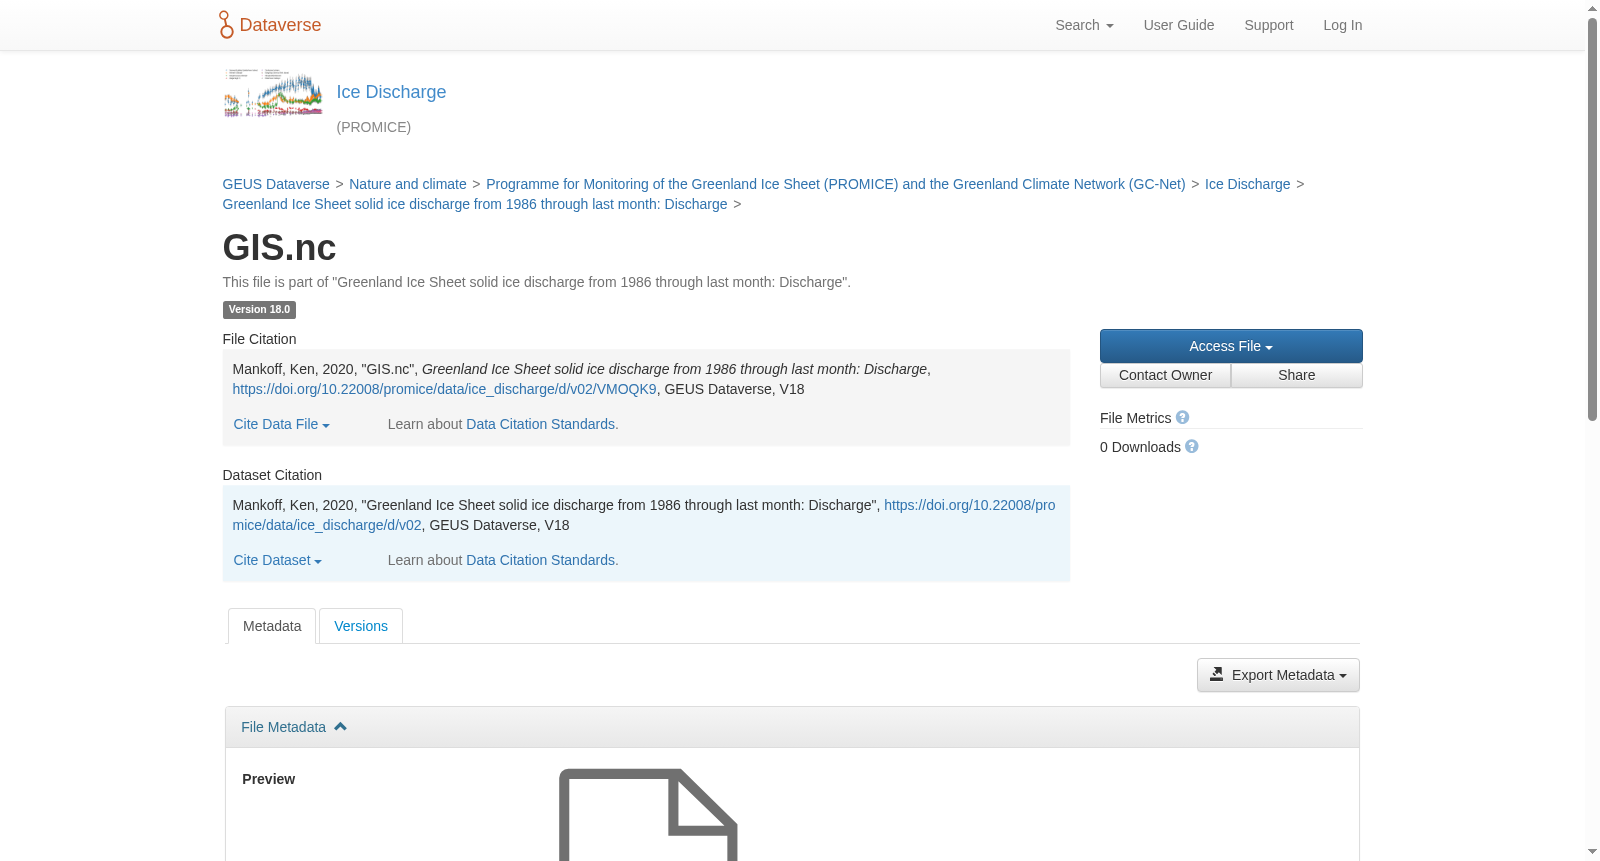
Task: Expand the Access File dropdown
Action: pos(1231,346)
